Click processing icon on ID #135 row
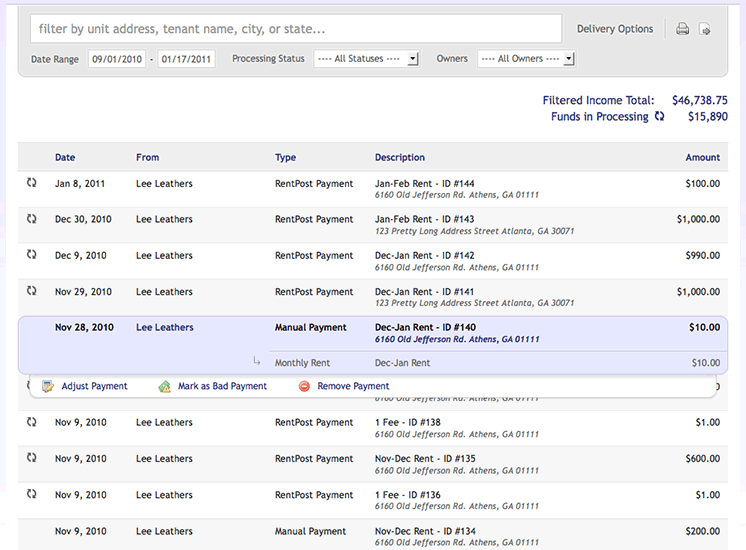The height and width of the screenshot is (550, 746). pos(31,458)
